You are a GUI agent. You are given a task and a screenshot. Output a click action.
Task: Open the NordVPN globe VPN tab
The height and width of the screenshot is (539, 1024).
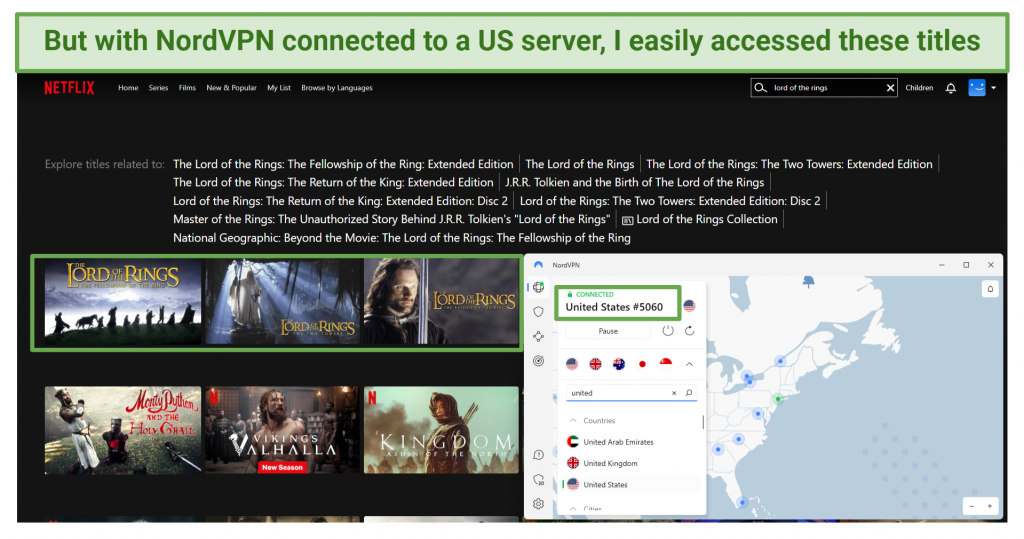click(538, 287)
